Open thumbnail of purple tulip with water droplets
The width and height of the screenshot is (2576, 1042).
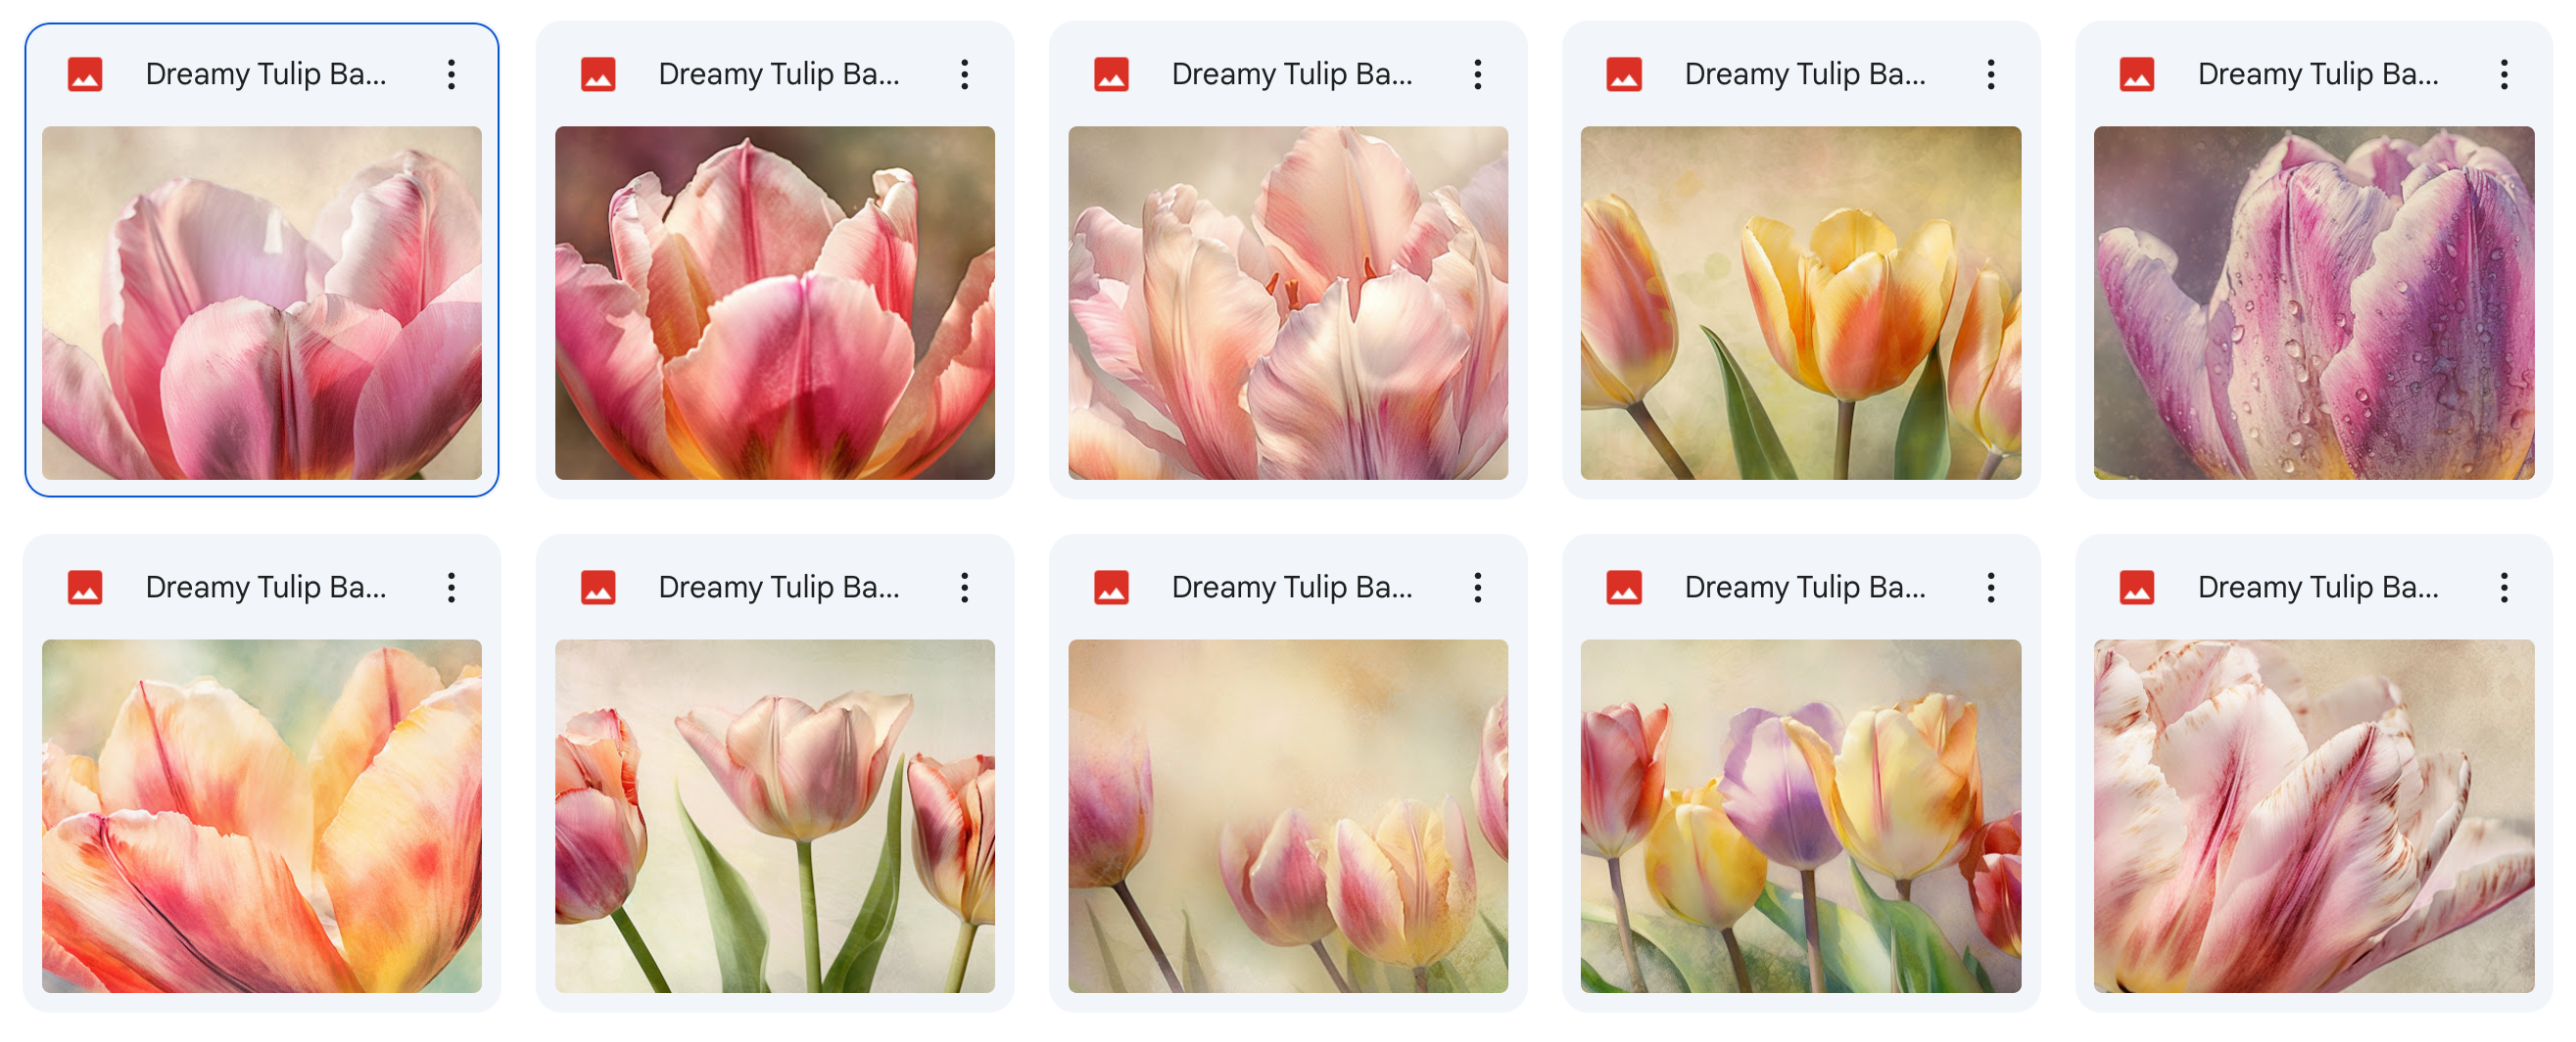click(x=2314, y=303)
